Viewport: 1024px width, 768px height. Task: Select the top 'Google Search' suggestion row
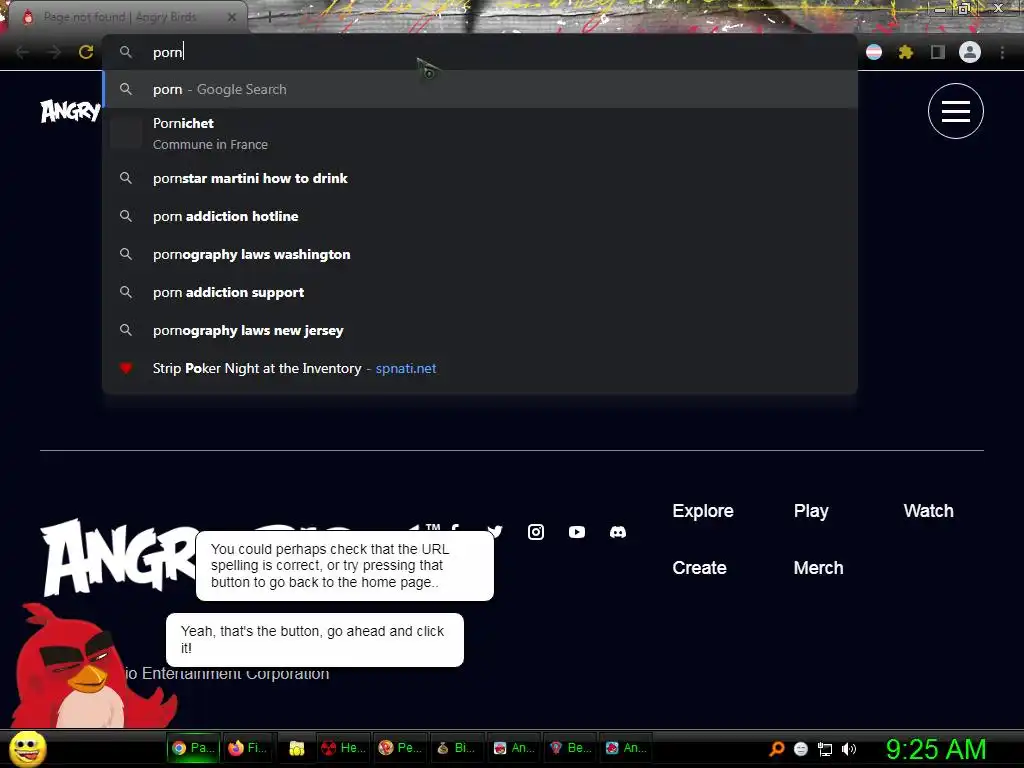pyautogui.click(x=480, y=89)
